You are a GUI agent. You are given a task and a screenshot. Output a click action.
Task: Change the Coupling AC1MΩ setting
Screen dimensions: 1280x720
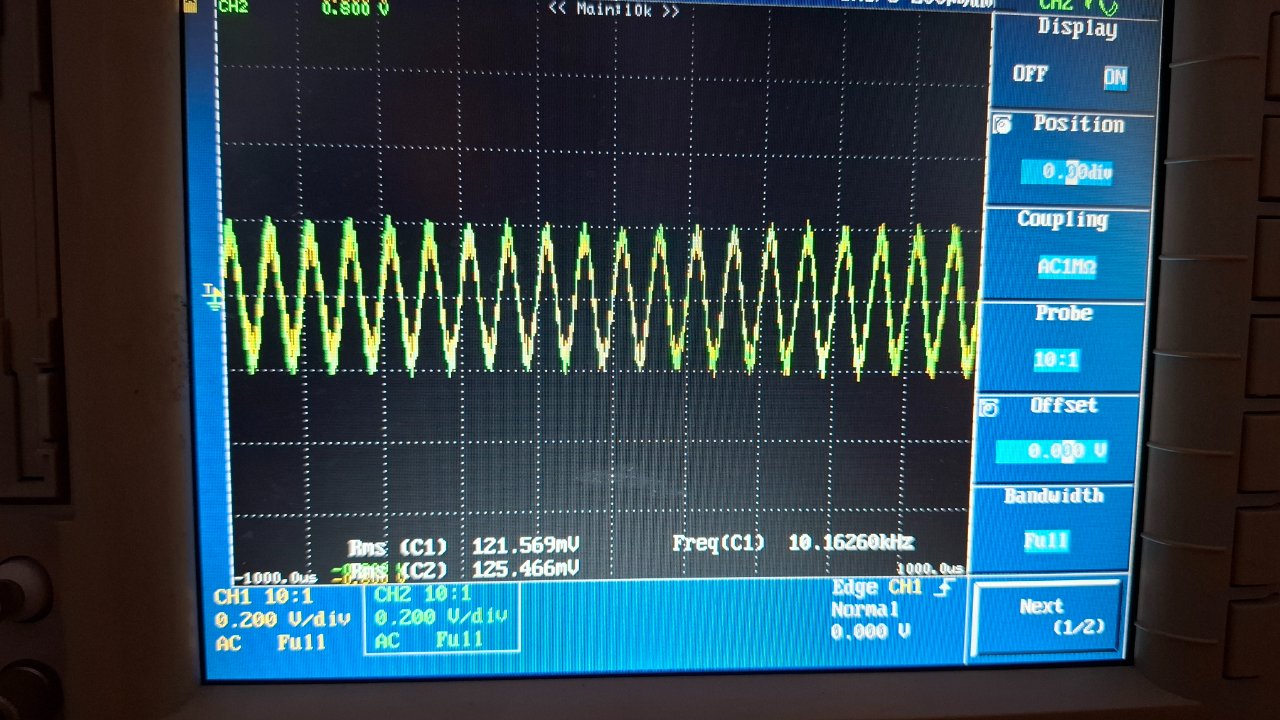pos(1064,266)
